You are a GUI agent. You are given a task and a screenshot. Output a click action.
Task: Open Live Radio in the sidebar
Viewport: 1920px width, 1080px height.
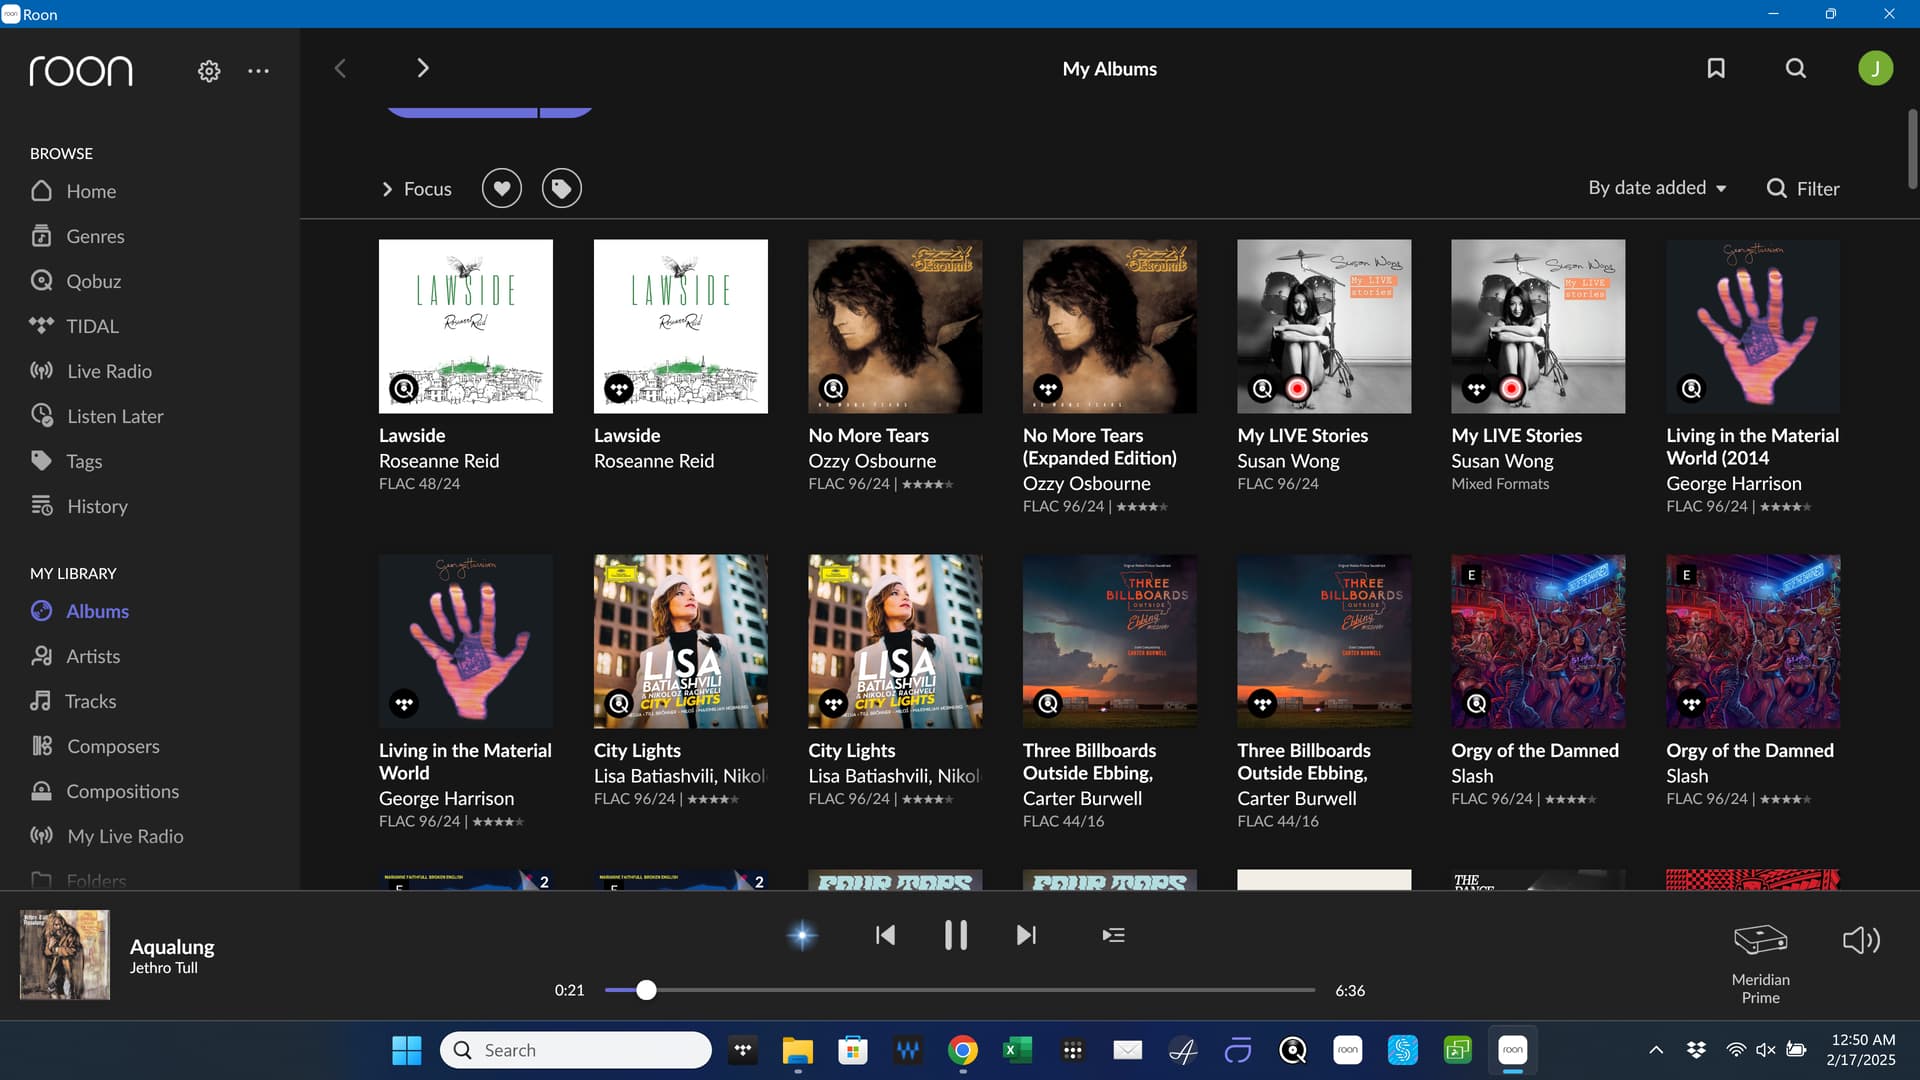point(91,371)
